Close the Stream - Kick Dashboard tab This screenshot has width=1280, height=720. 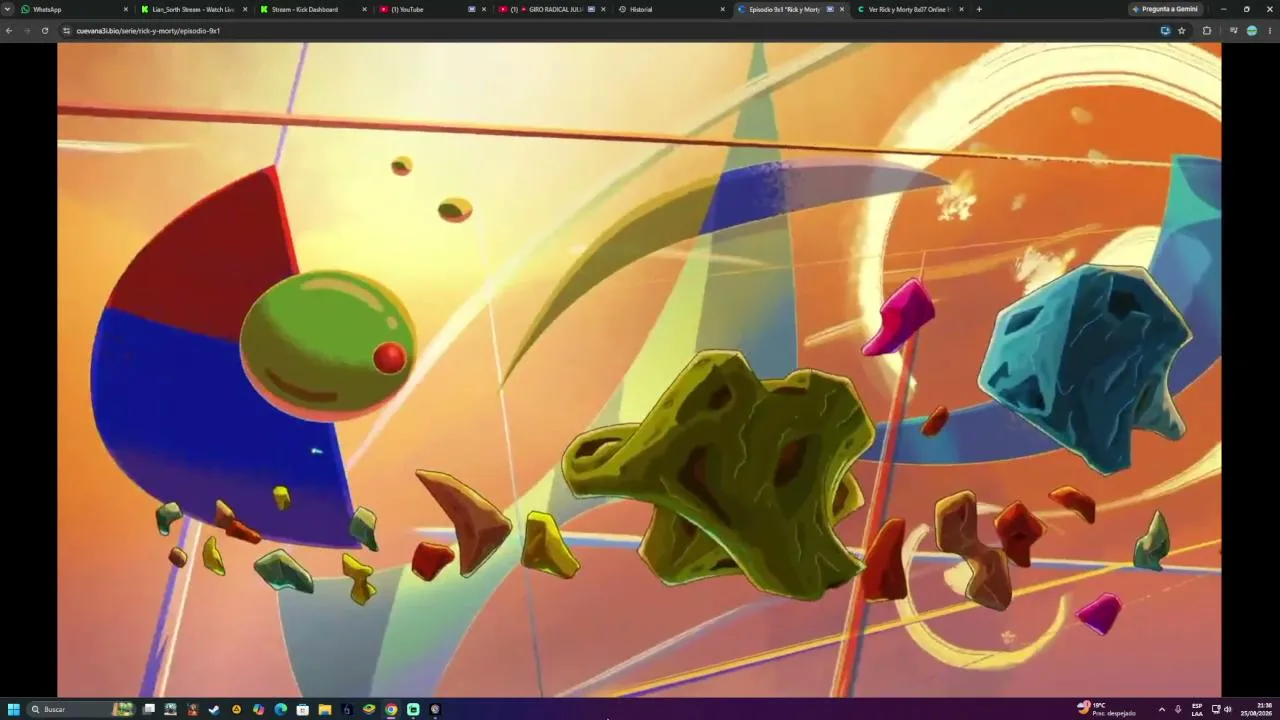point(364,9)
